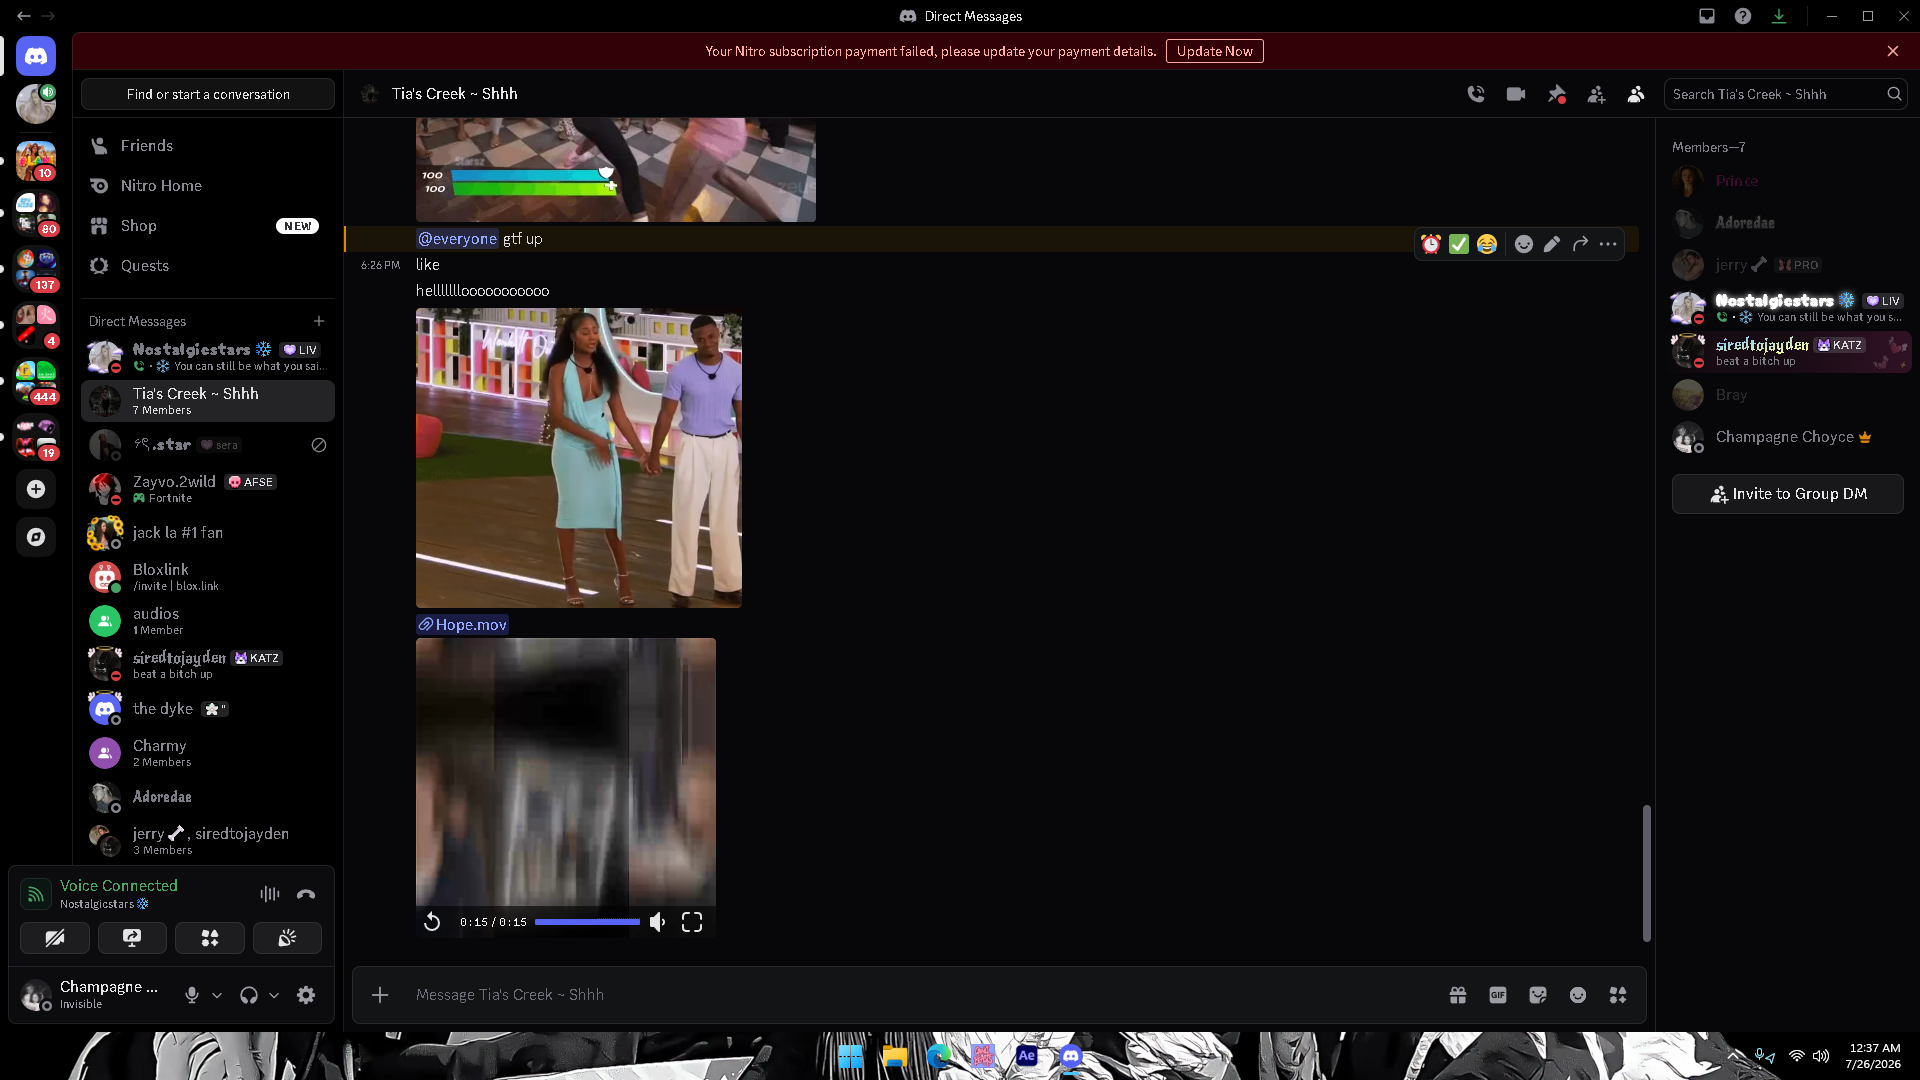Open the Help icon in title bar
The image size is (1920, 1080).
coord(1743,16)
